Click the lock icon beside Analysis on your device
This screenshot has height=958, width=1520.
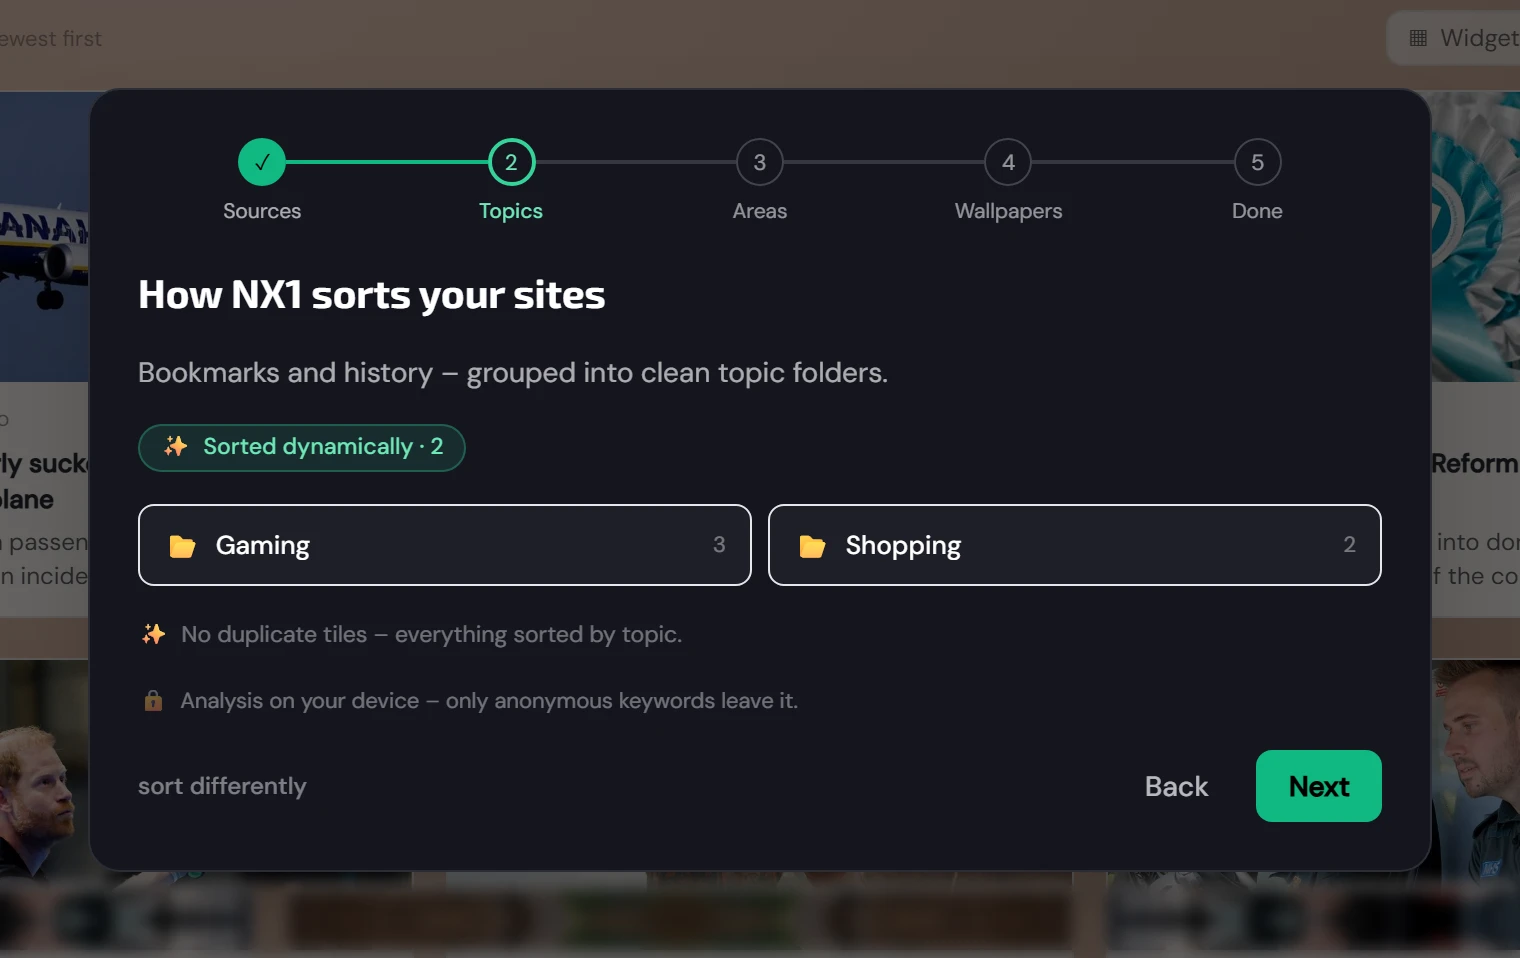153,700
